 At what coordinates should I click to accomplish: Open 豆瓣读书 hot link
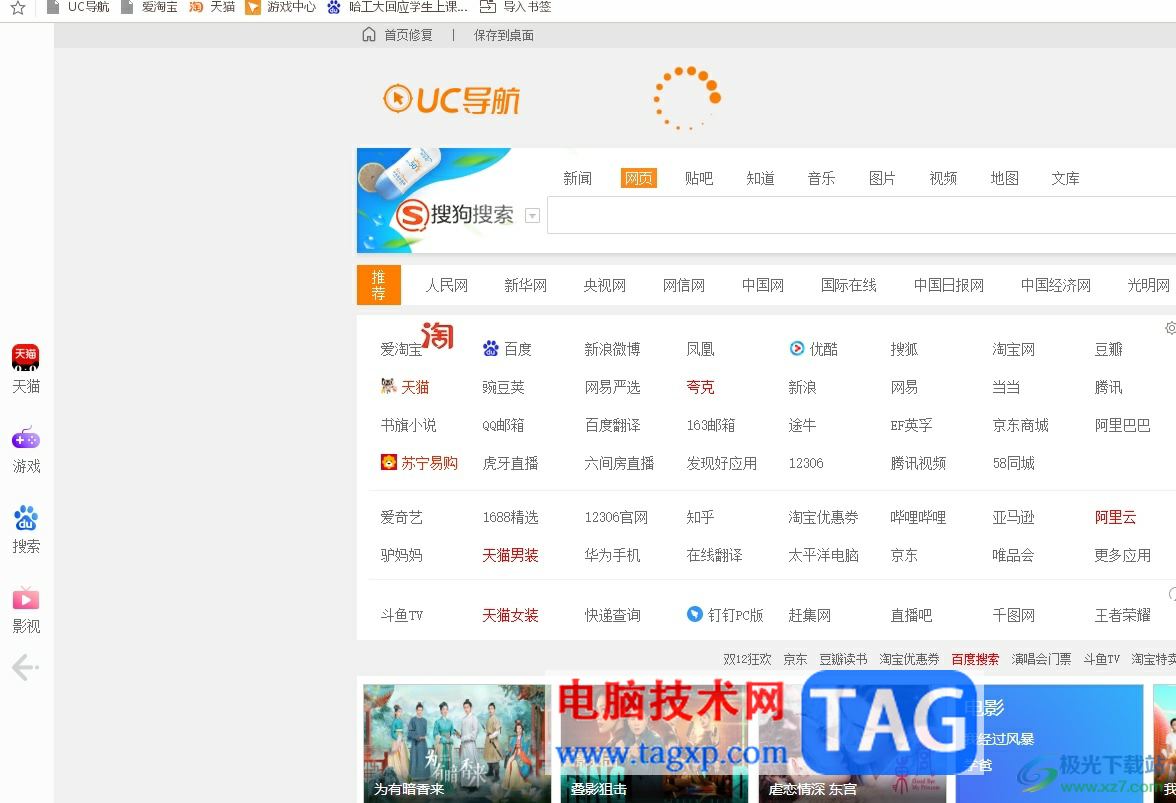coord(843,659)
